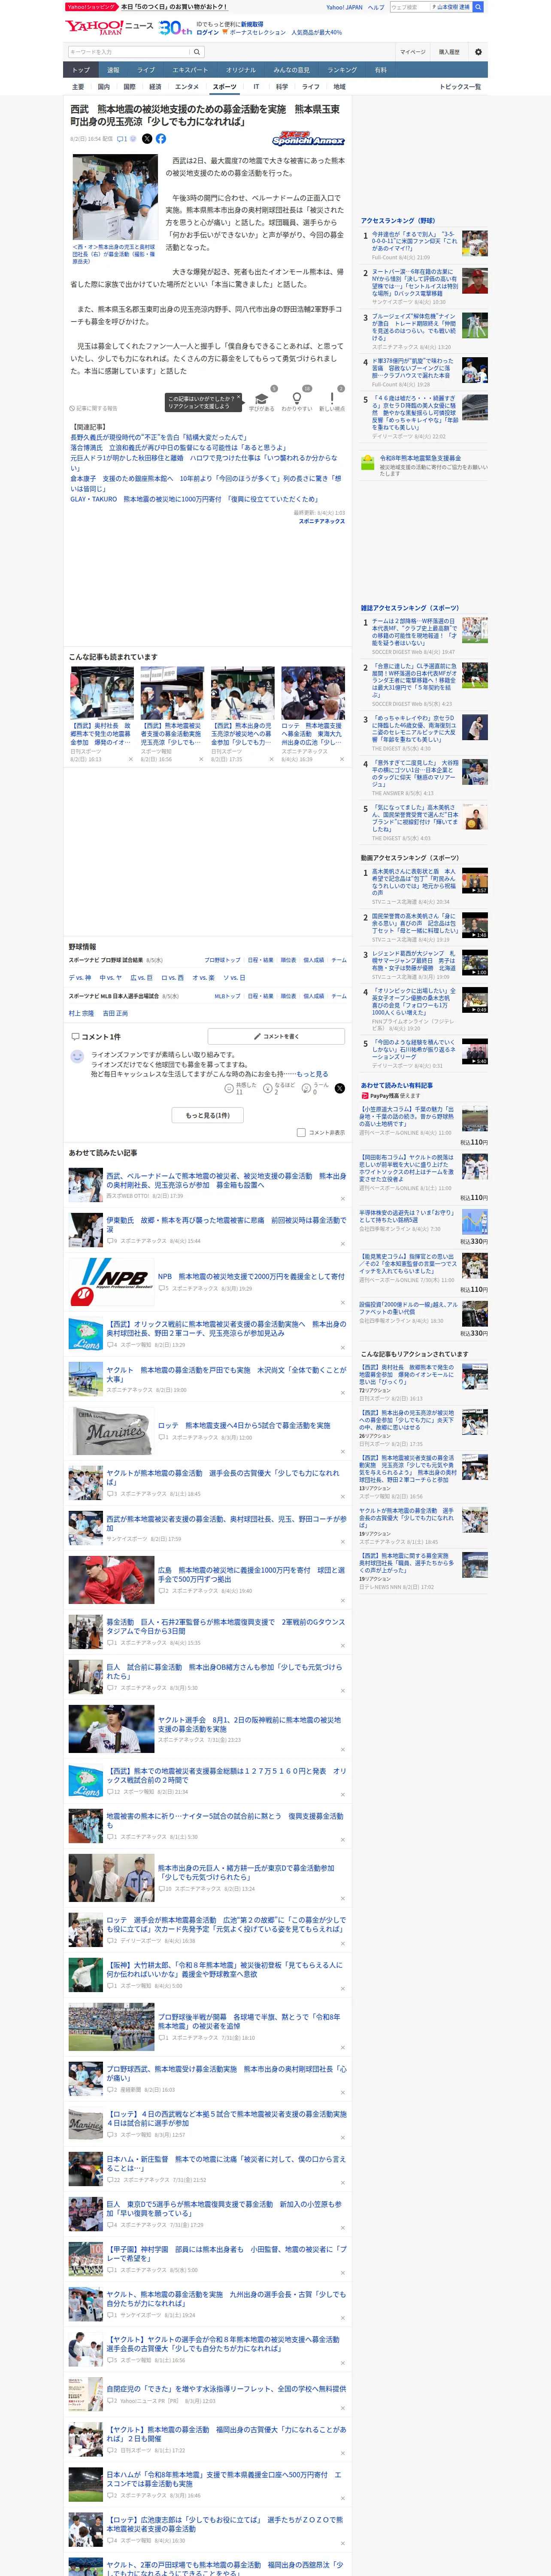The image size is (551, 2576).
Task: Open the トピックス一覧 link
Action: point(460,87)
